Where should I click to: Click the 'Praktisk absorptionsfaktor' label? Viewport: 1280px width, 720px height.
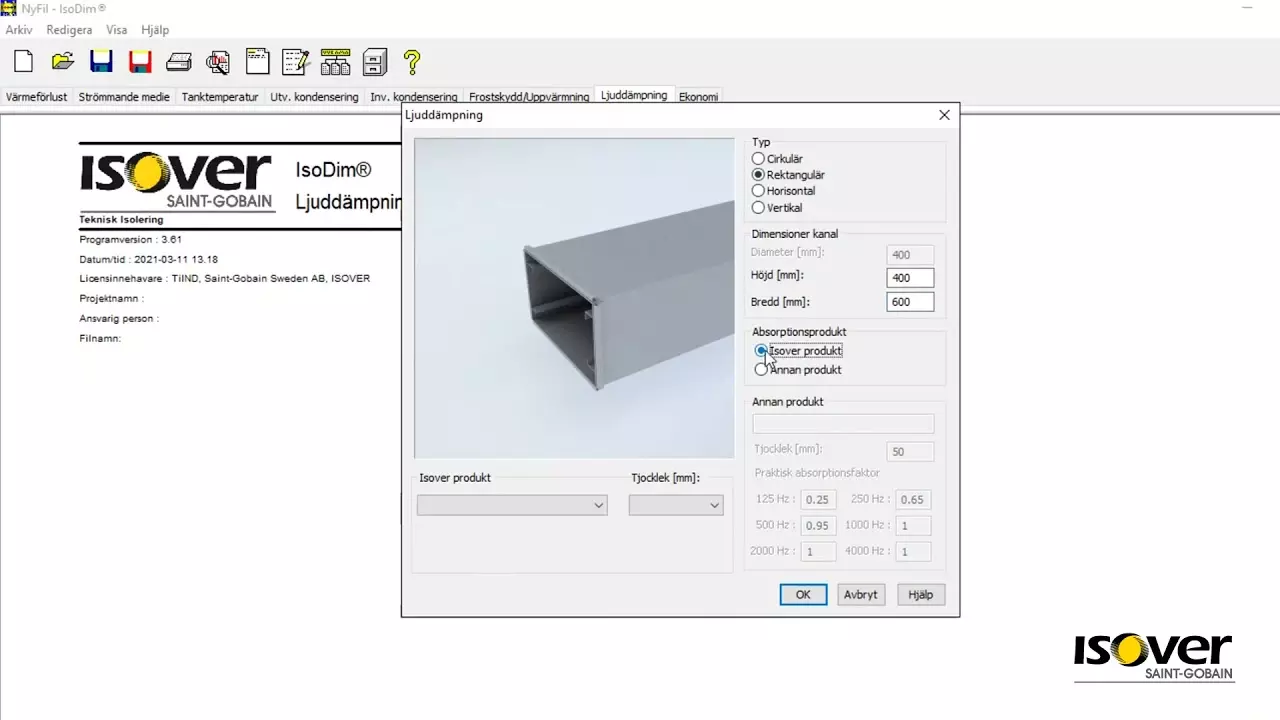pyautogui.click(x=817, y=472)
